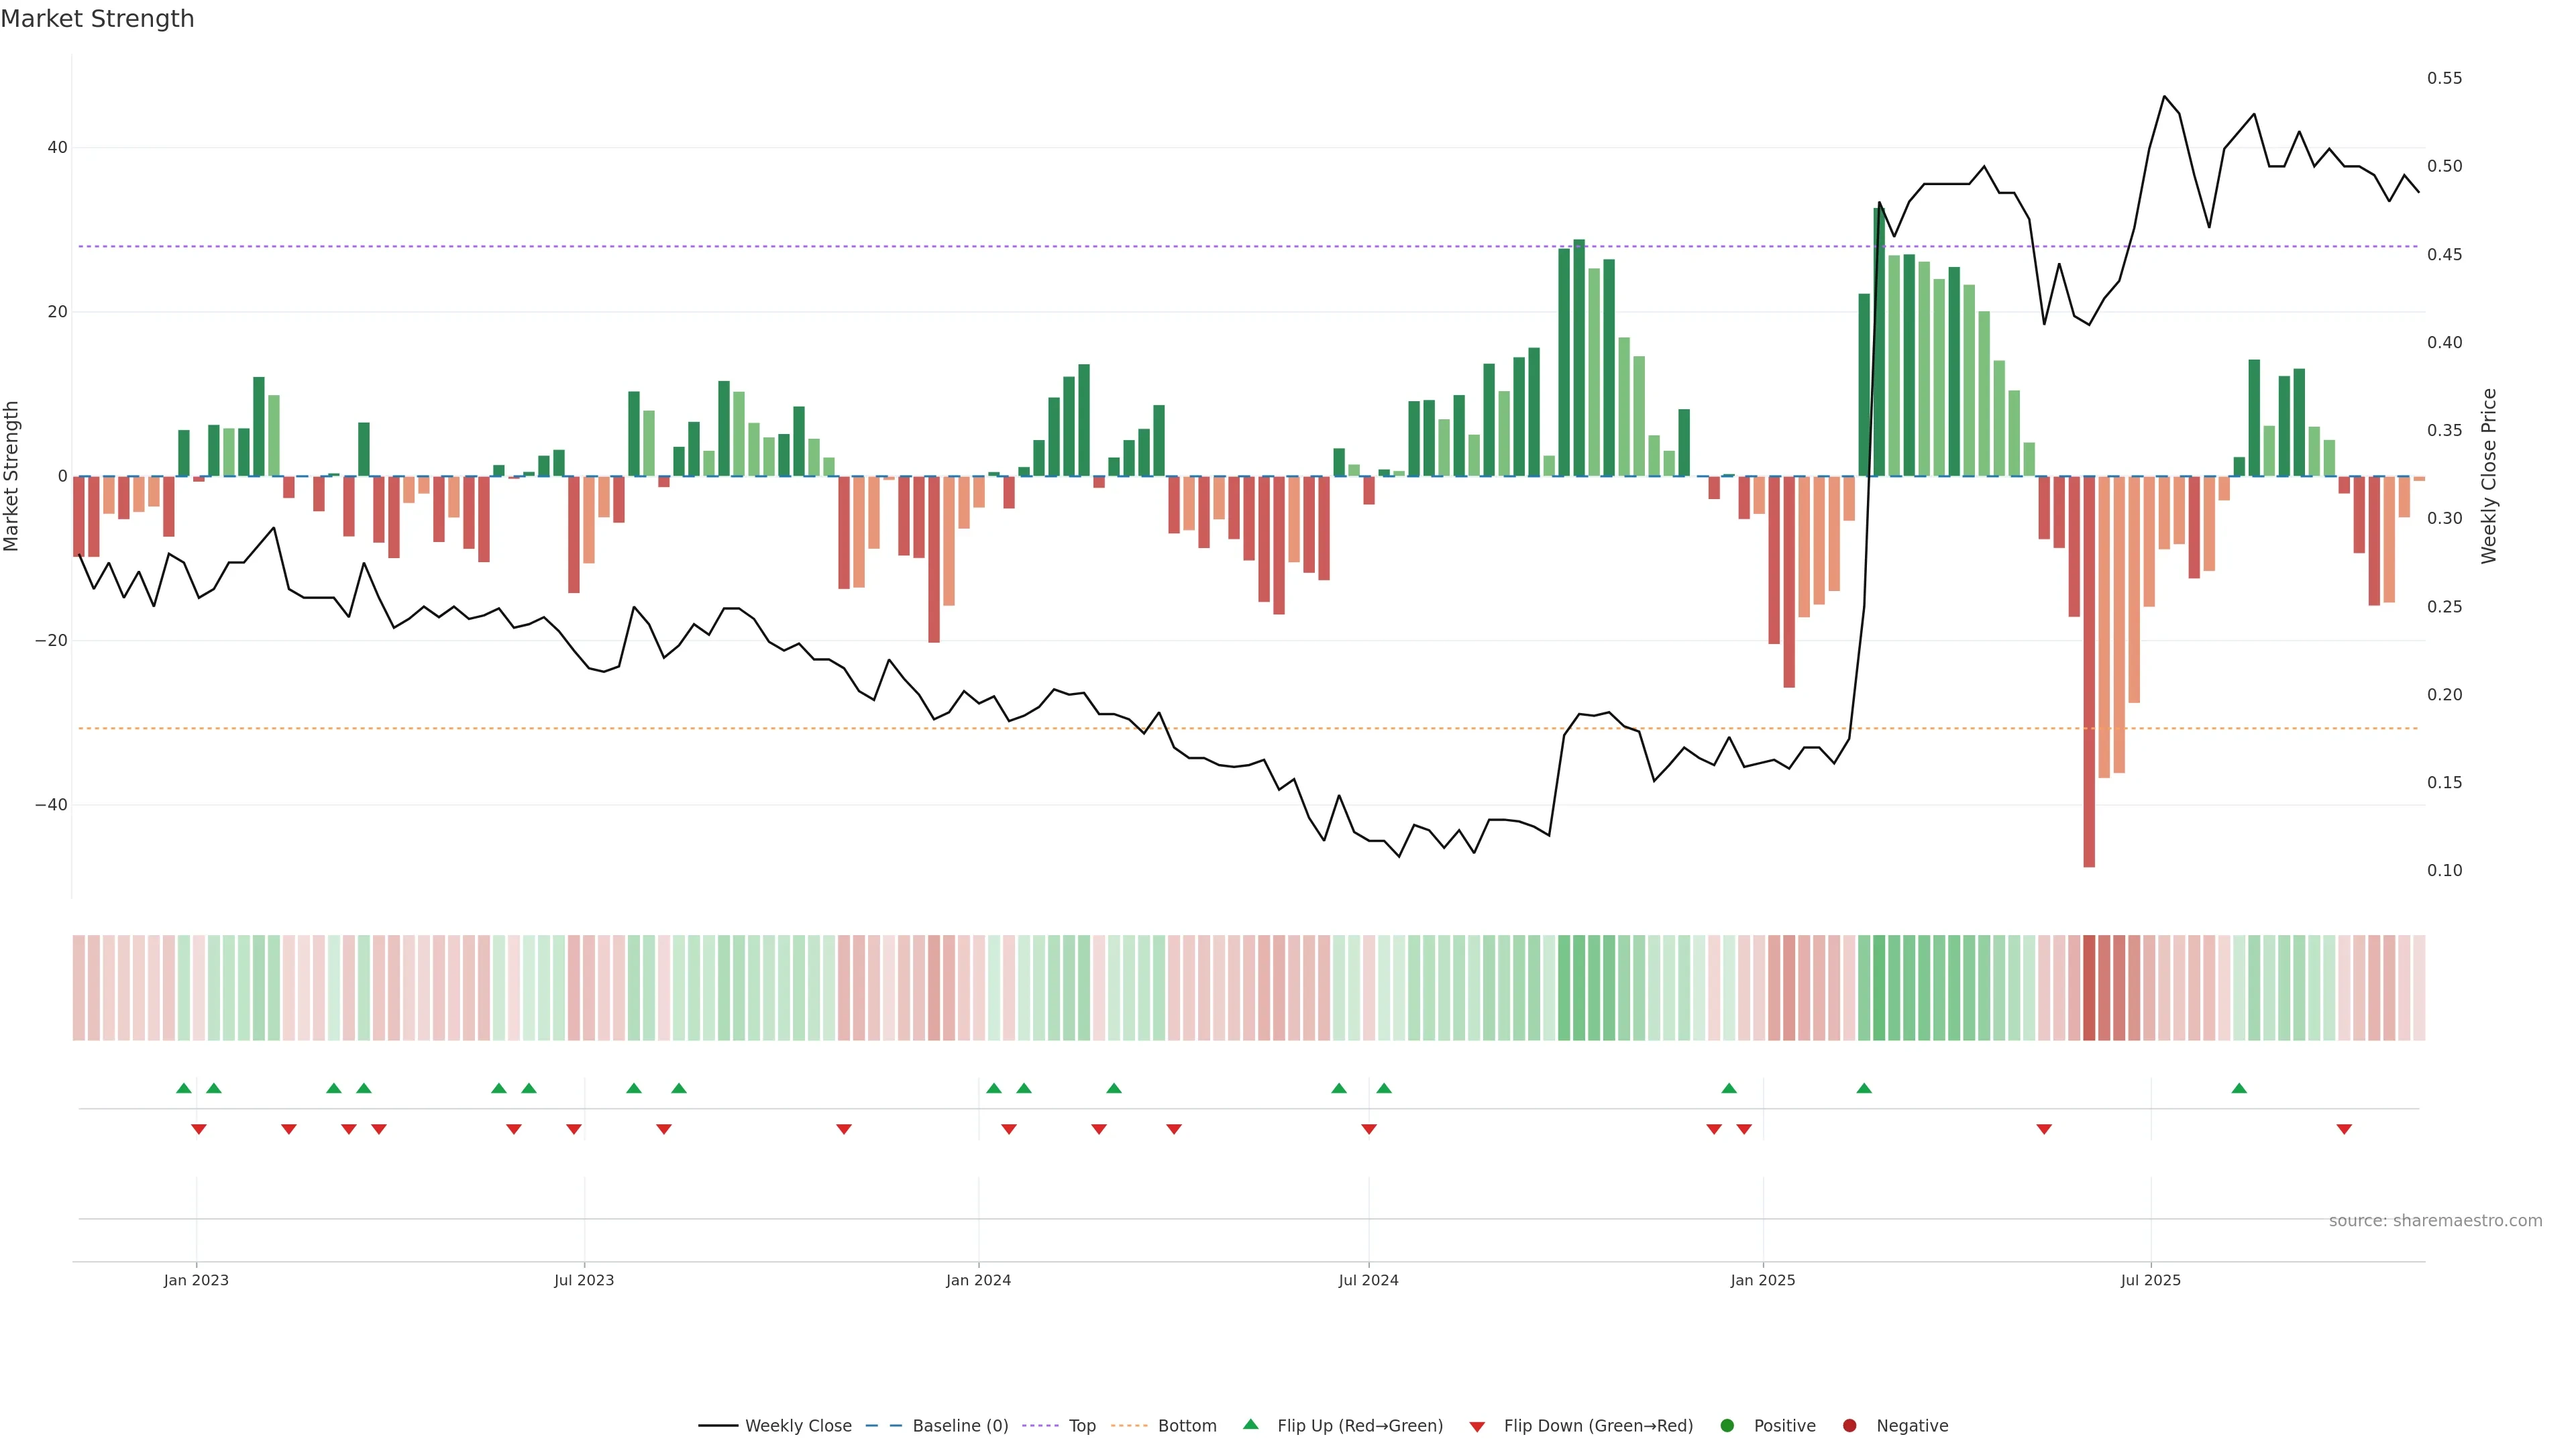Click the first red flip-down triangle marker

click(x=199, y=1129)
